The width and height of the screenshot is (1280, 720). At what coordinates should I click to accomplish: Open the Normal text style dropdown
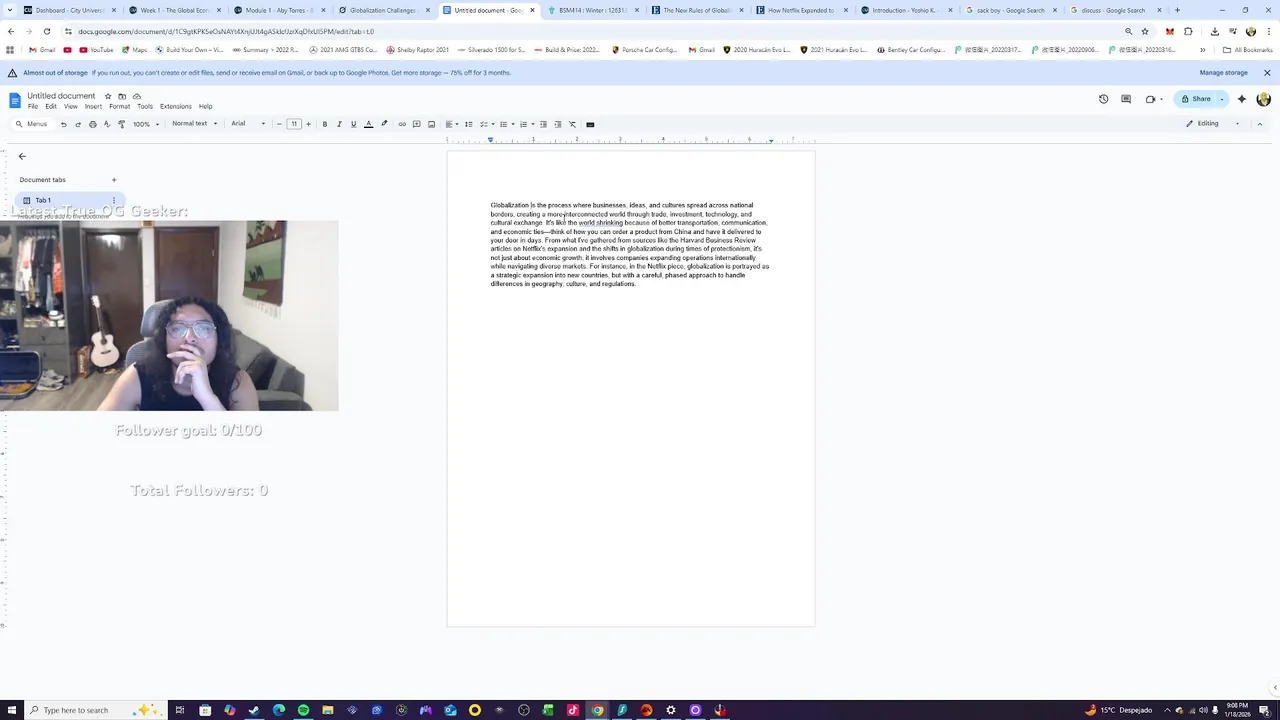pos(194,124)
